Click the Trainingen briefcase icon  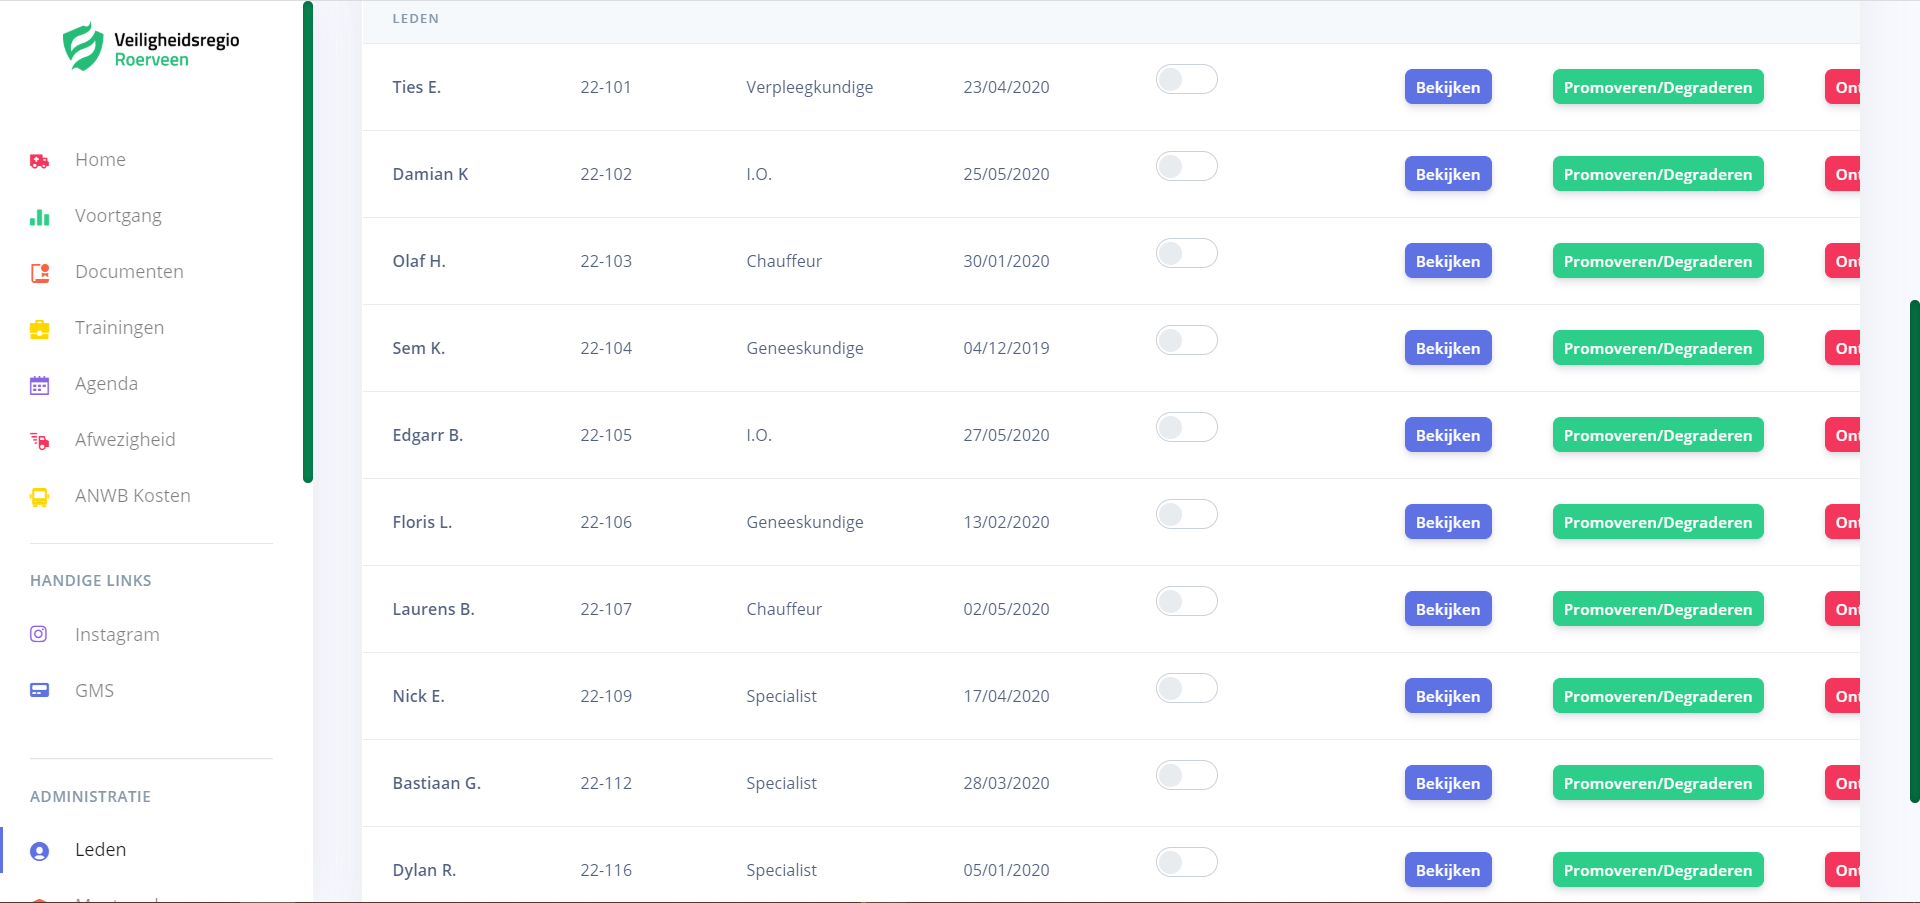point(40,329)
